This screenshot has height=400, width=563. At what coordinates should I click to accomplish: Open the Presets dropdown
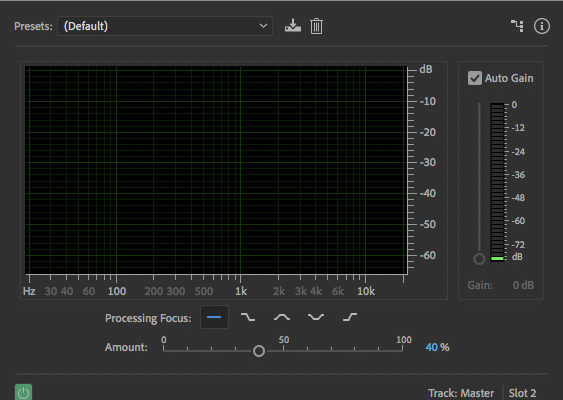tap(165, 26)
